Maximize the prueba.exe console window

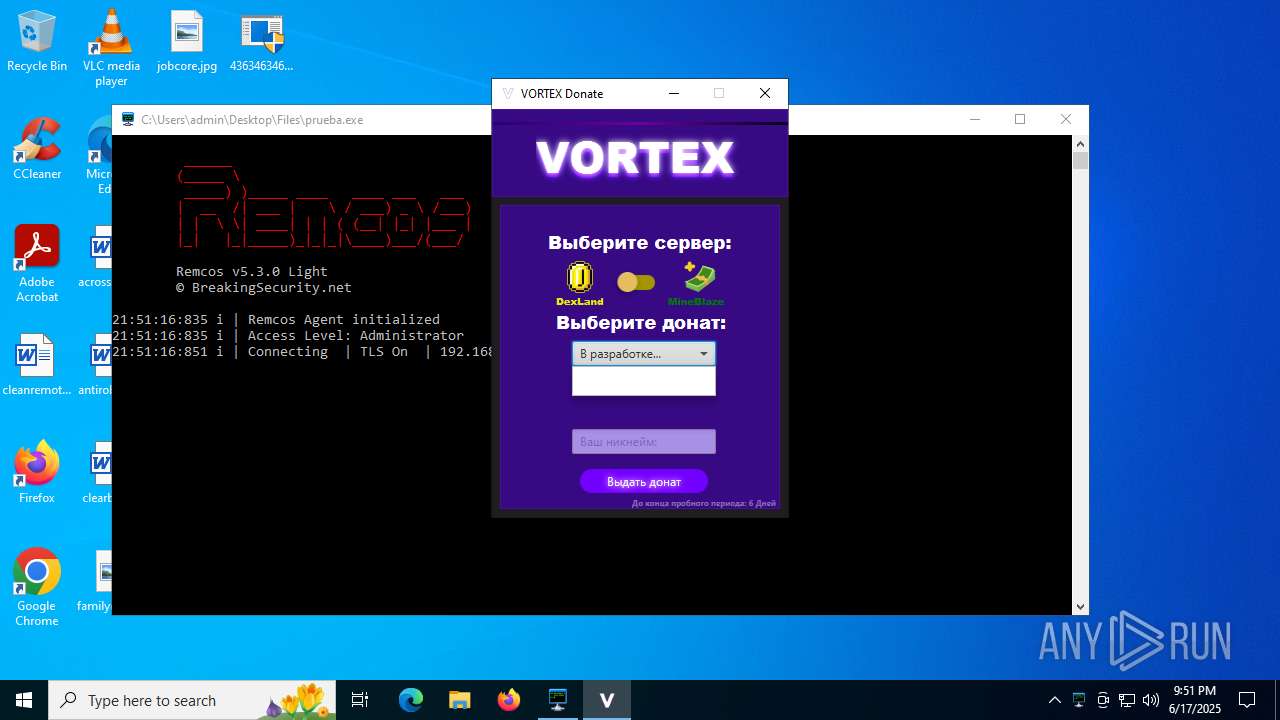tap(1020, 119)
